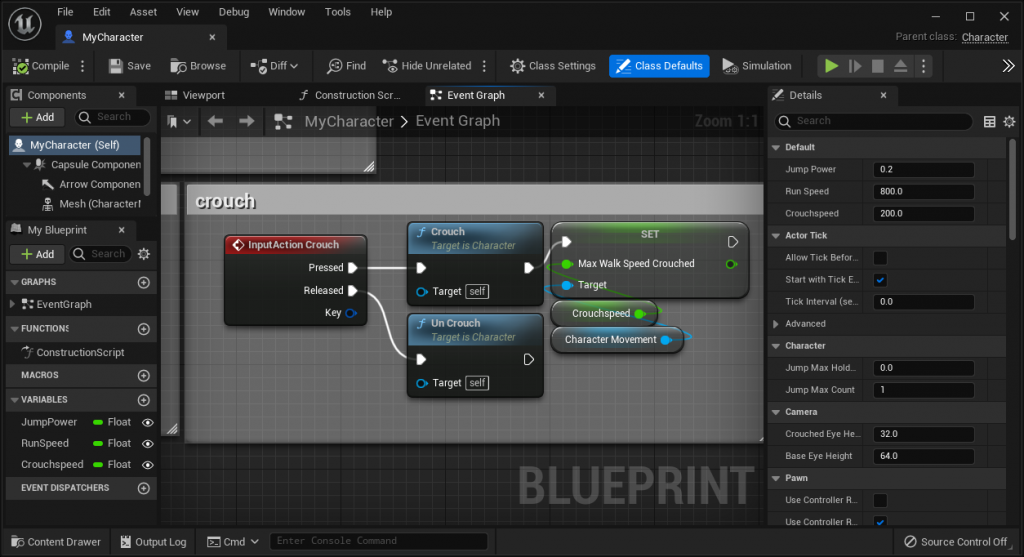Expand the Advanced section in Details
Viewport: 1024px width, 557px height.
[x=776, y=324]
